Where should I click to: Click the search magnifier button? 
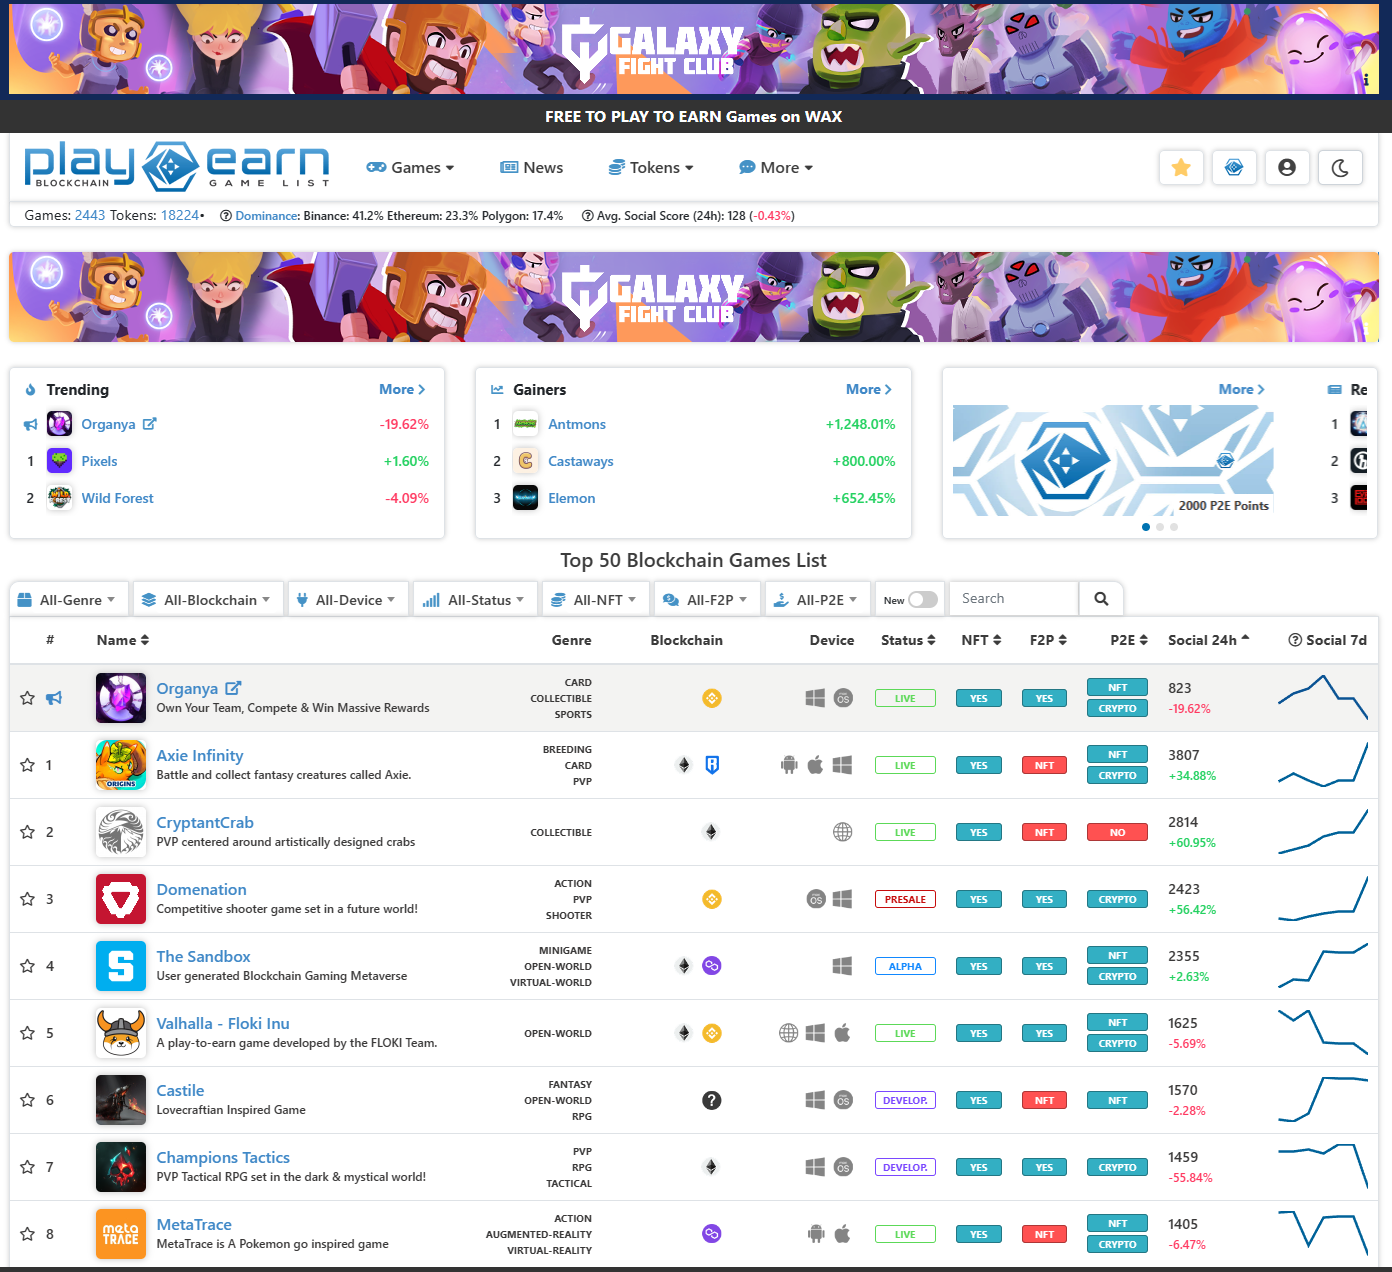click(1101, 599)
